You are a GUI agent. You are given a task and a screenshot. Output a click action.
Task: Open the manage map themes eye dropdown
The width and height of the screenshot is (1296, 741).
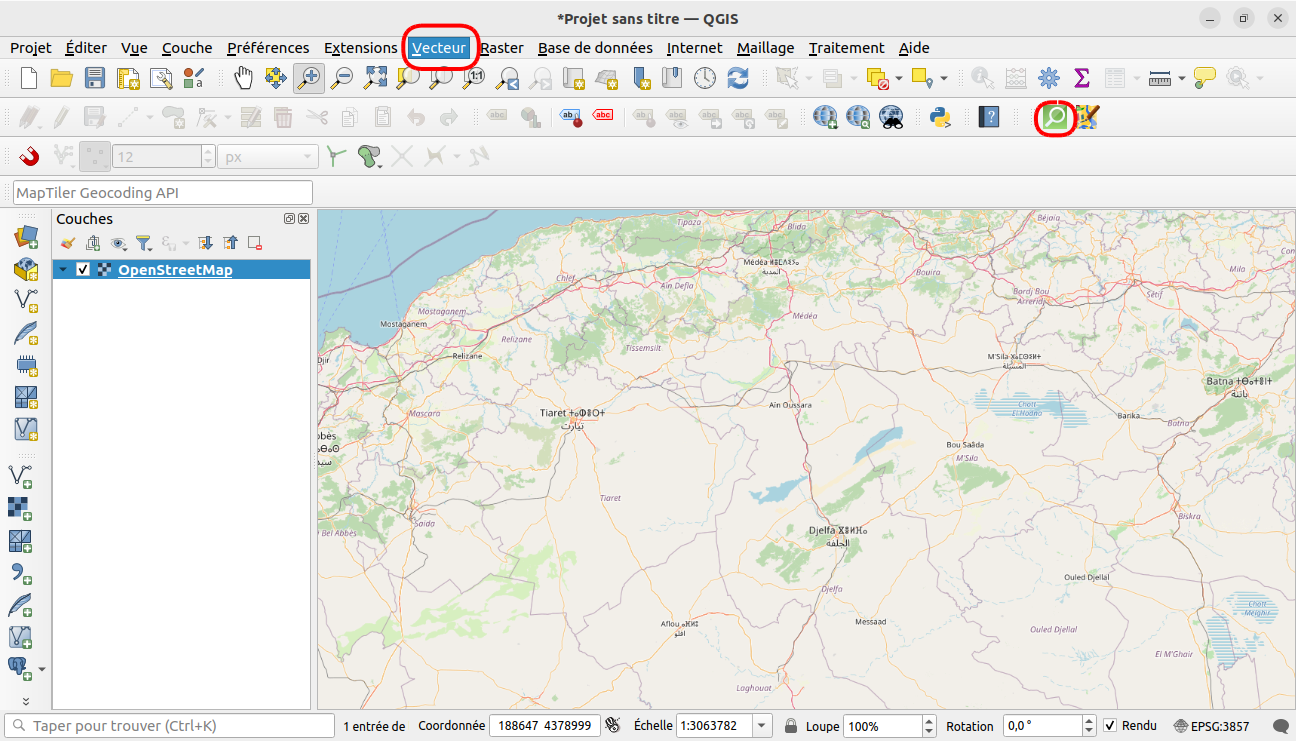tap(119, 243)
